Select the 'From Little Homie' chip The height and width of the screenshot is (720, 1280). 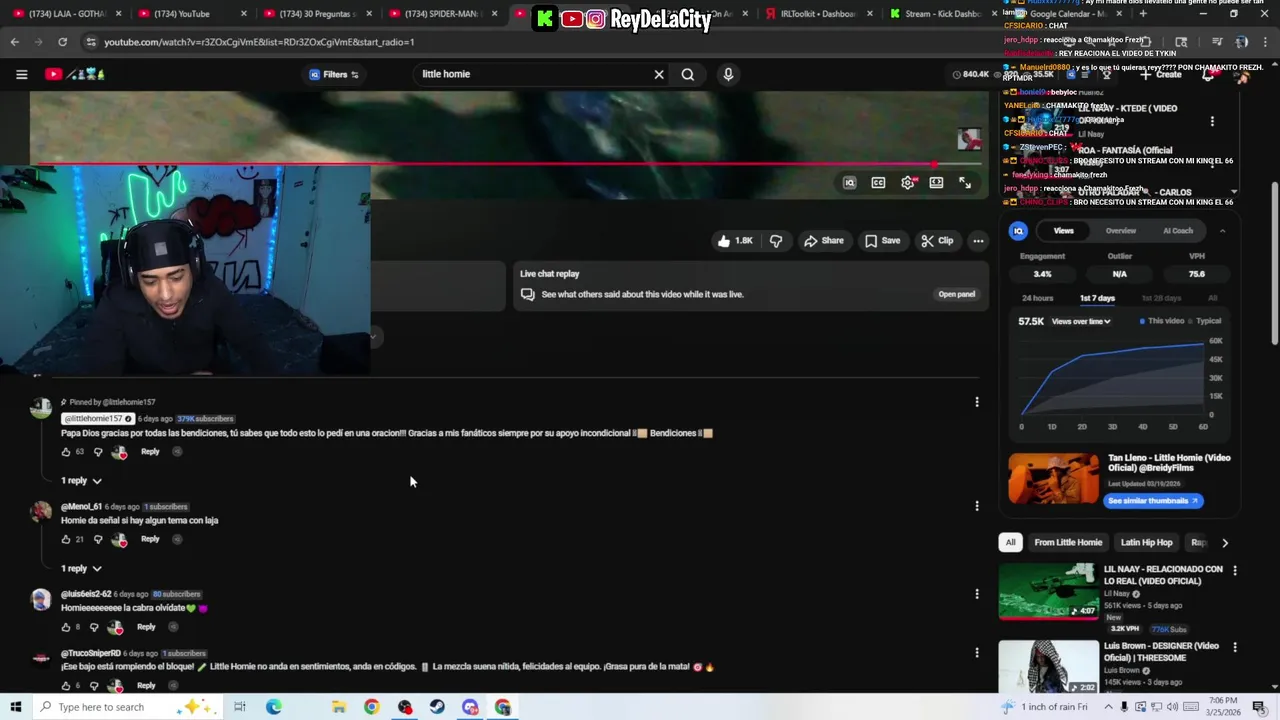coord(1068,542)
